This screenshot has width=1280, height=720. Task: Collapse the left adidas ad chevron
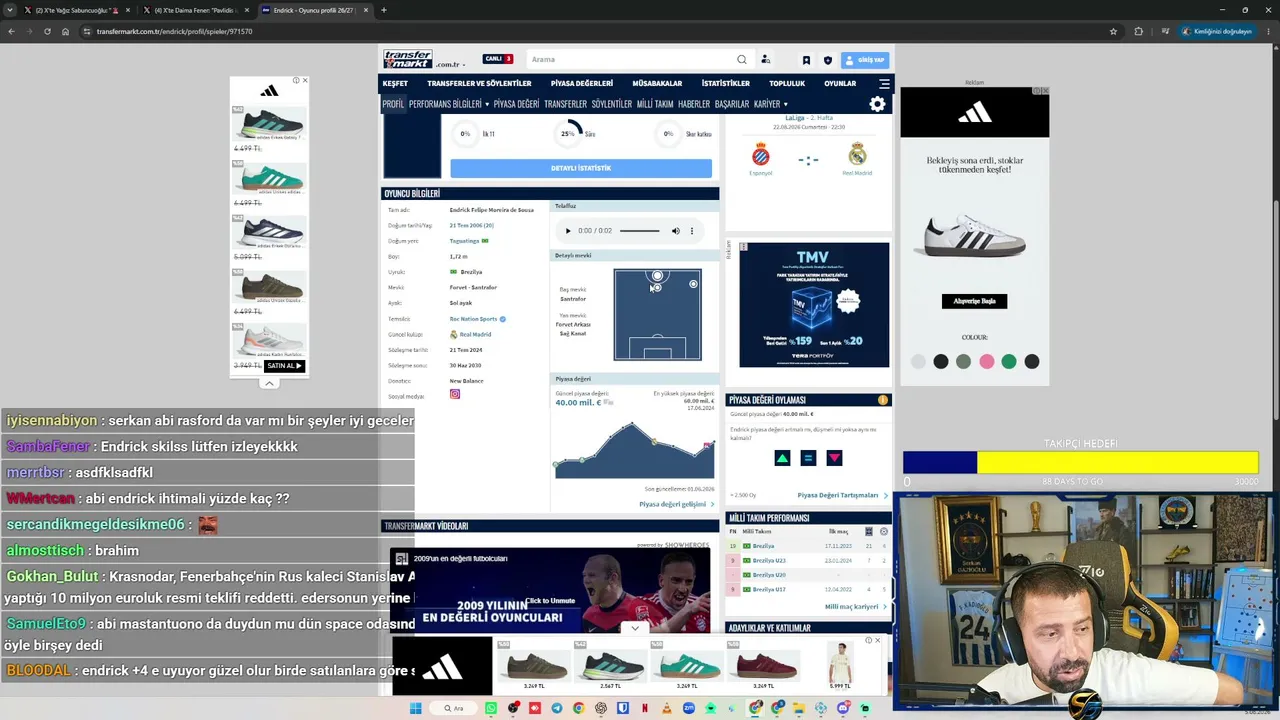(x=269, y=383)
